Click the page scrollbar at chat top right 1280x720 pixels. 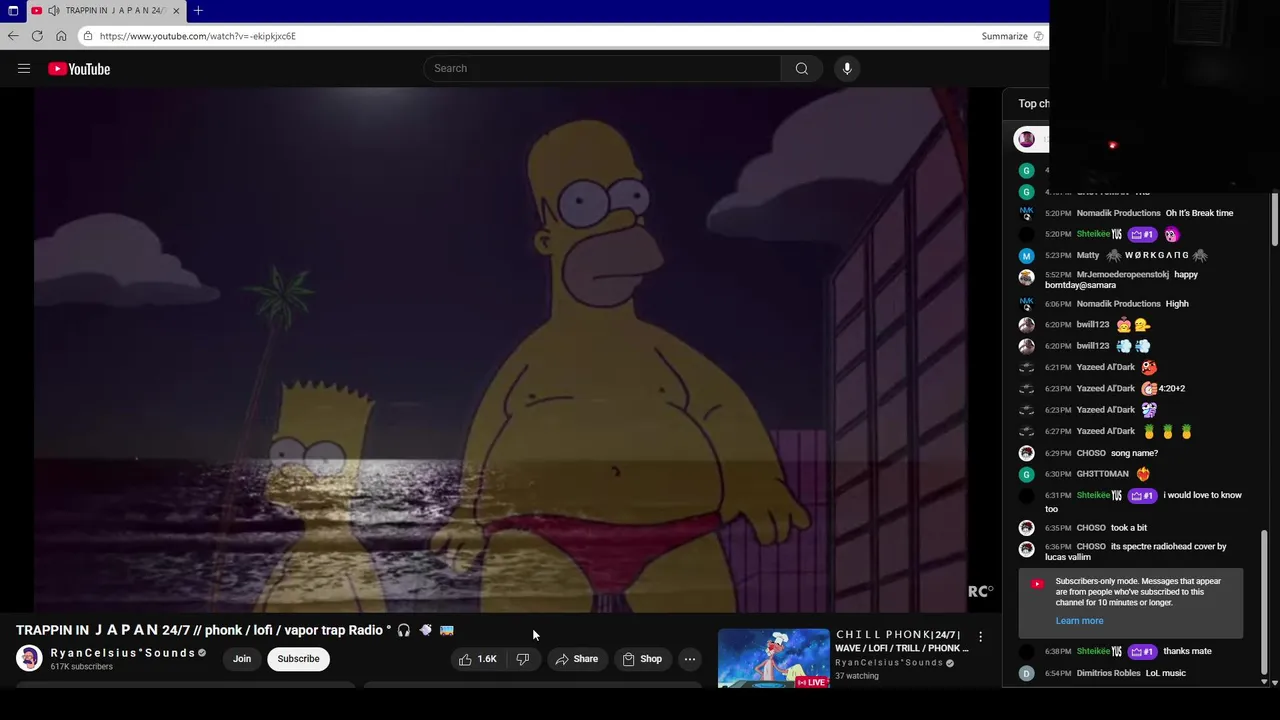point(1274,220)
